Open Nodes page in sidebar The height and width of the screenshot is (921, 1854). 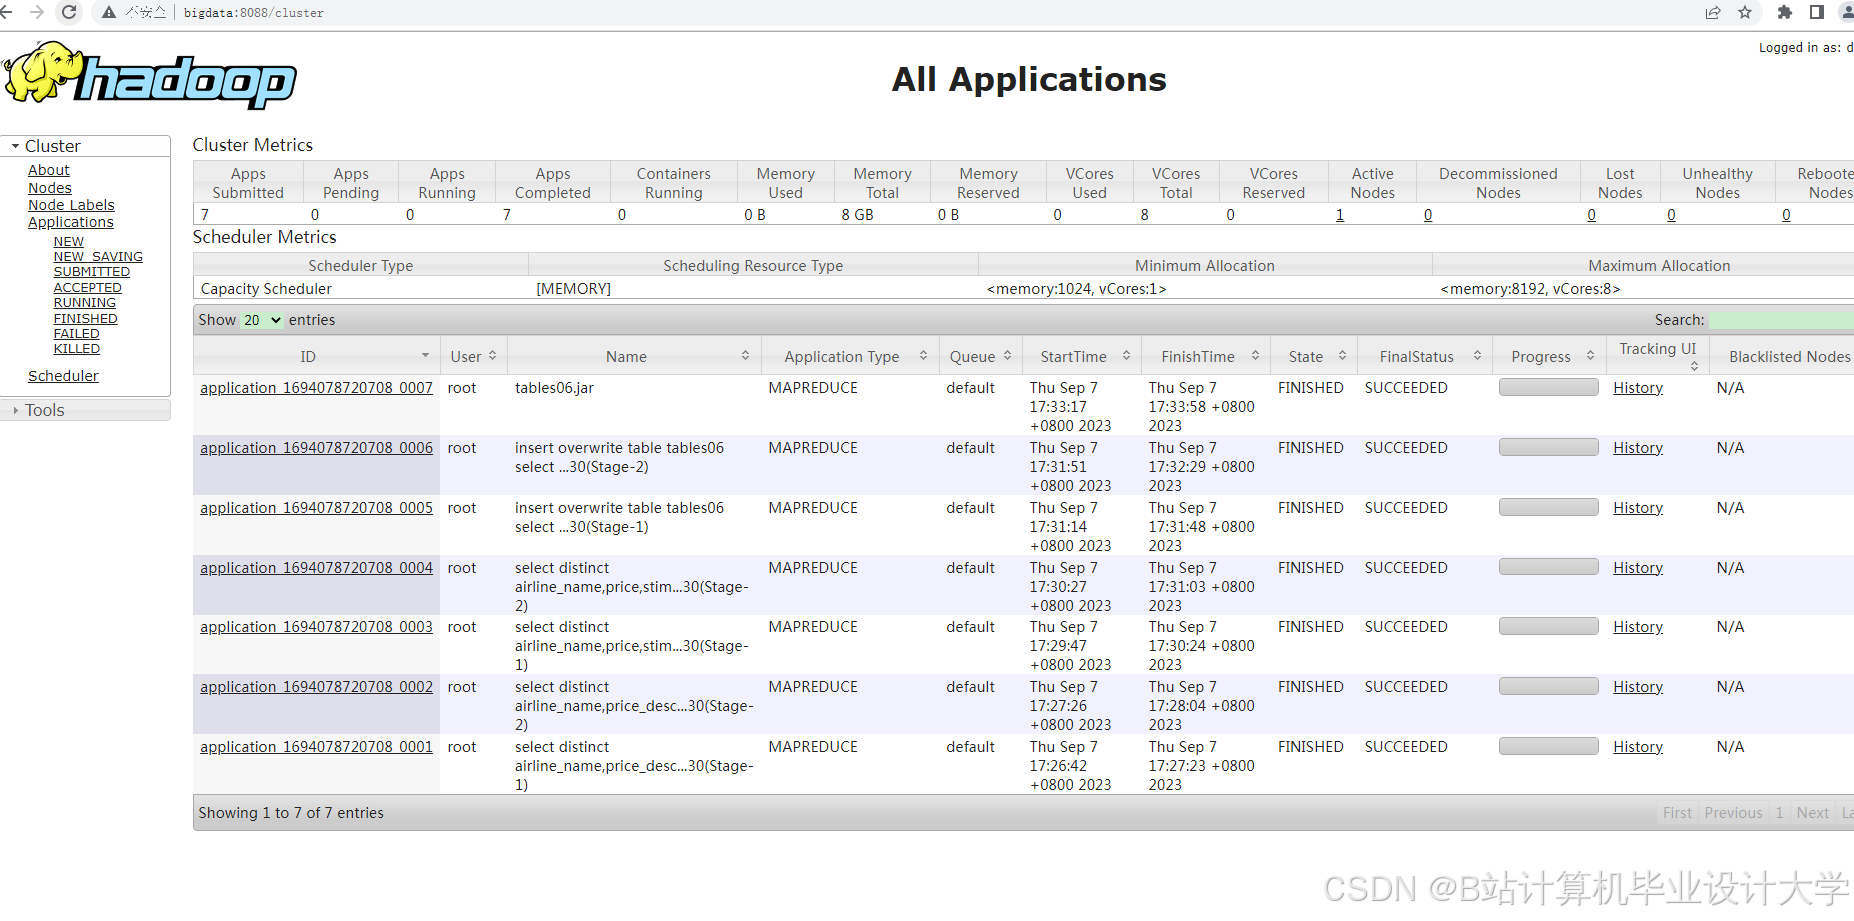50,188
